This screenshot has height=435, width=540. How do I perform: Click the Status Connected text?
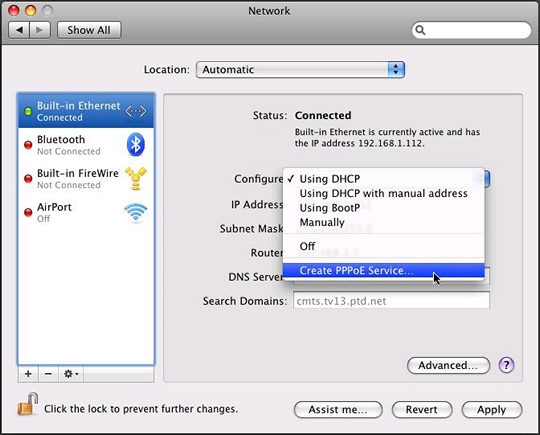[x=323, y=115]
